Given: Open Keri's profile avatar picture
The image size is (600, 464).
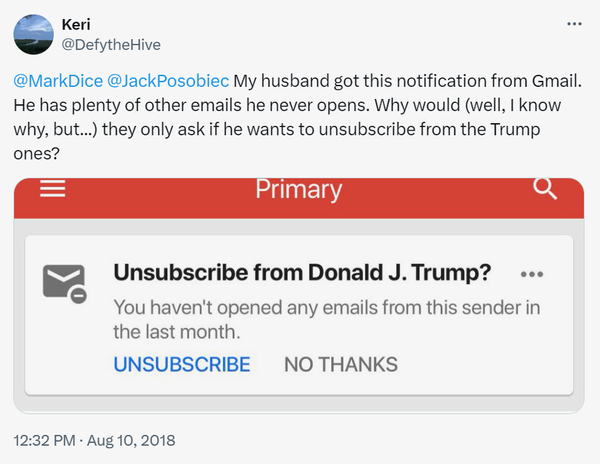Looking at the screenshot, I should point(34,34).
